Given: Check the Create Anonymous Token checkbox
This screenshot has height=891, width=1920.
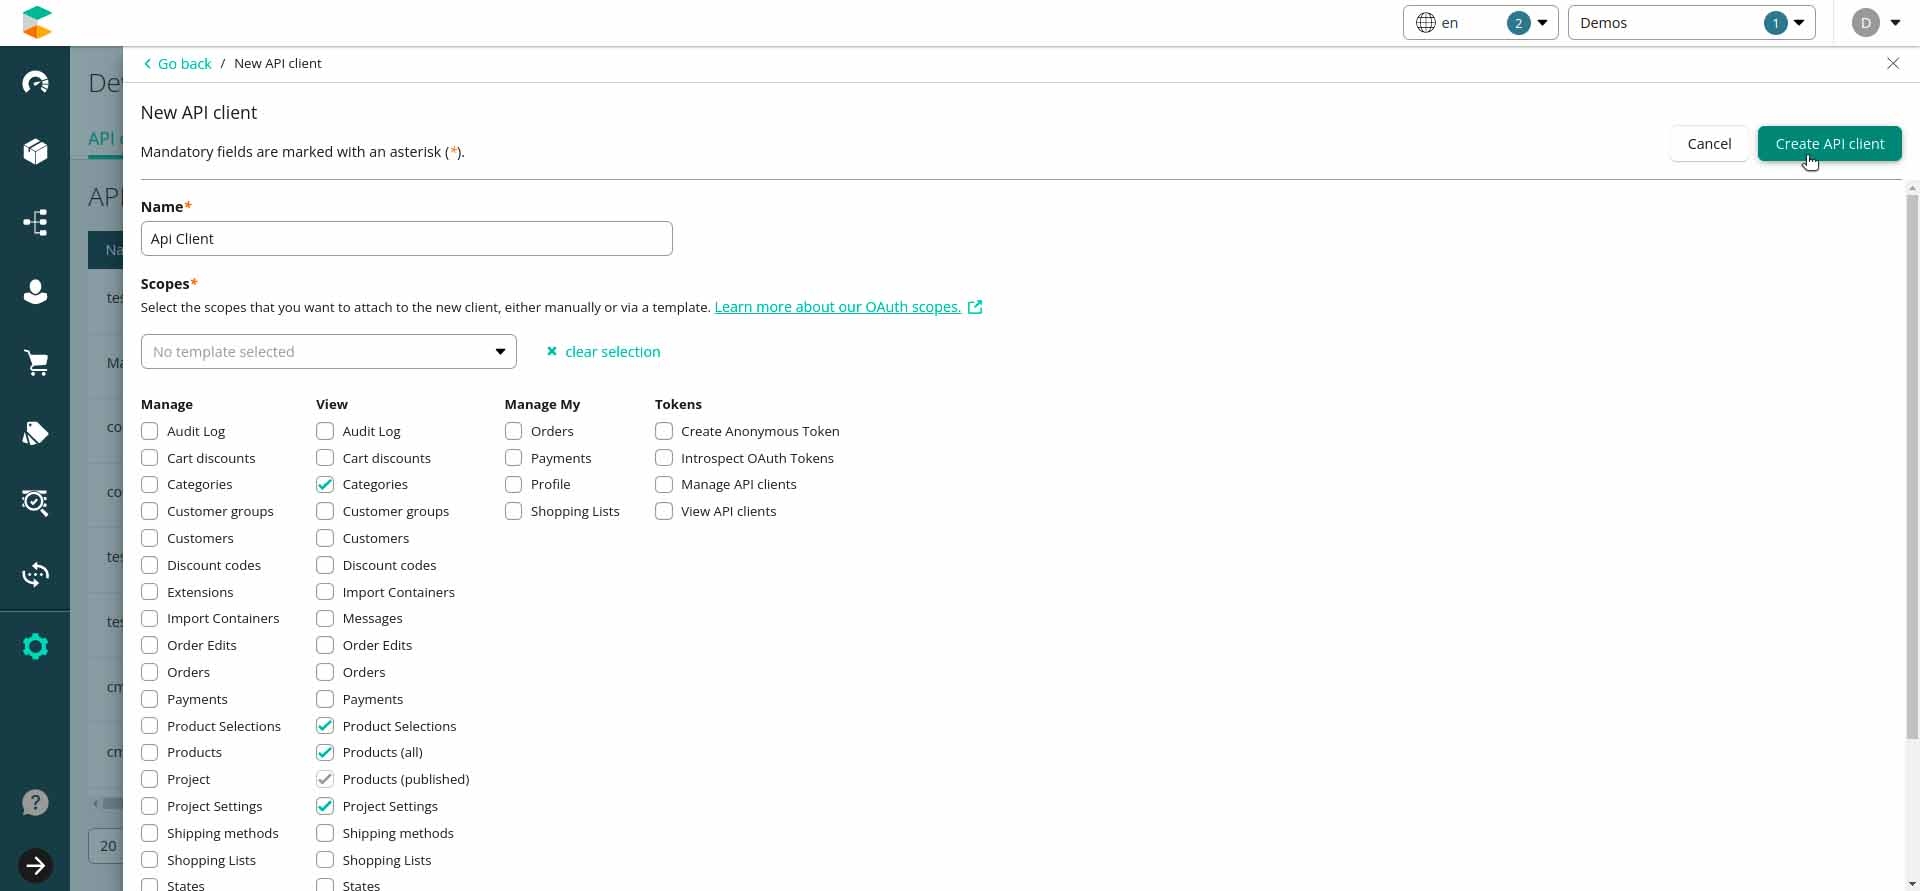Looking at the screenshot, I should coord(664,431).
